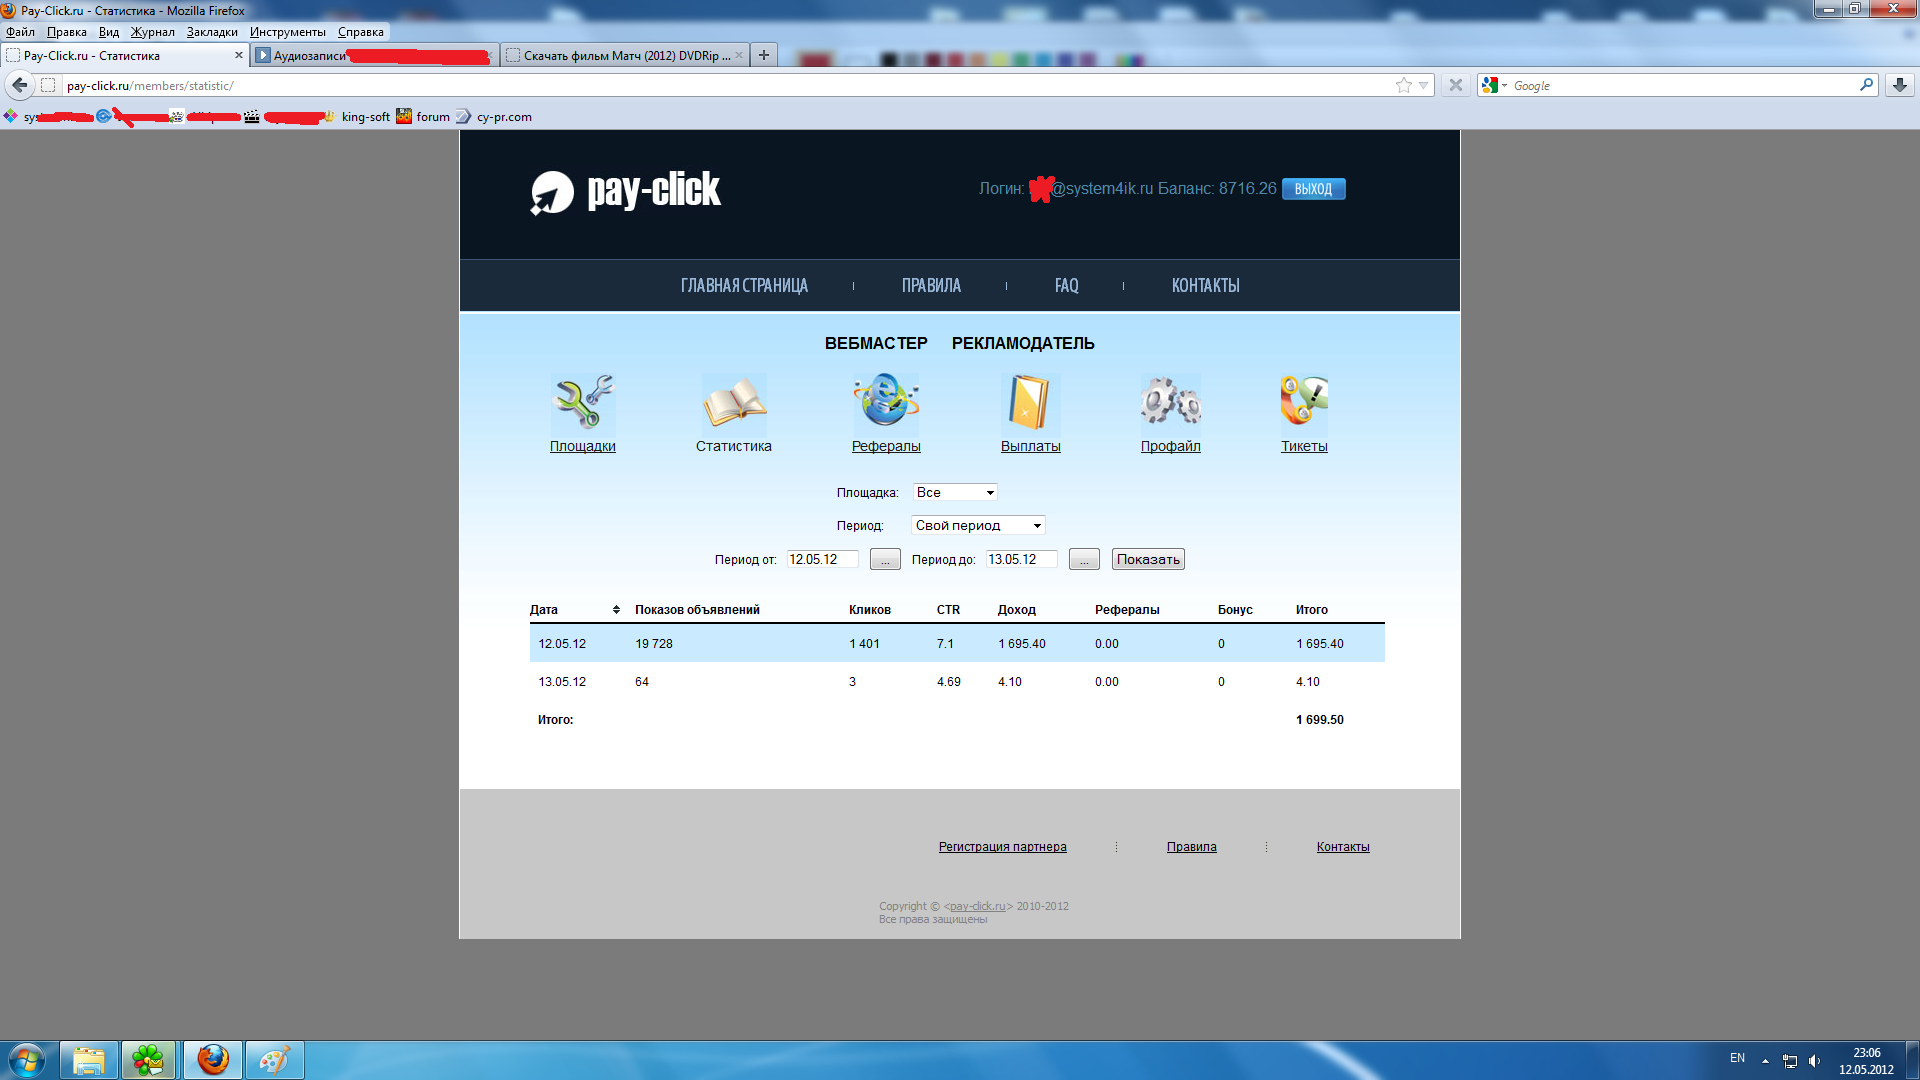Switch to Скачать фильм Матч tab

624,55
